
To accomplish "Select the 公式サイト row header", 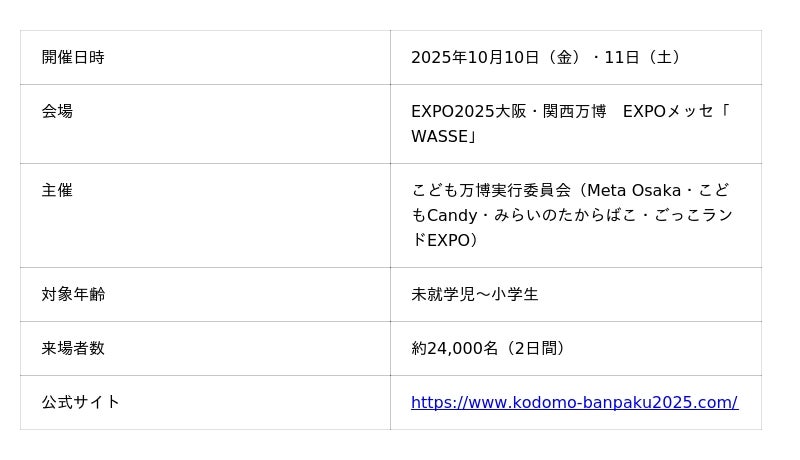I will [x=81, y=403].
